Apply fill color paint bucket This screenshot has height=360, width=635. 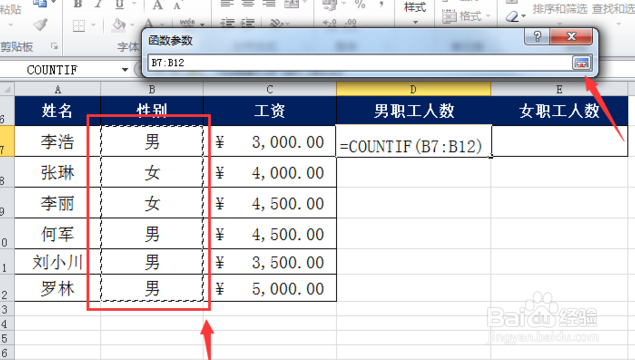click(119, 25)
